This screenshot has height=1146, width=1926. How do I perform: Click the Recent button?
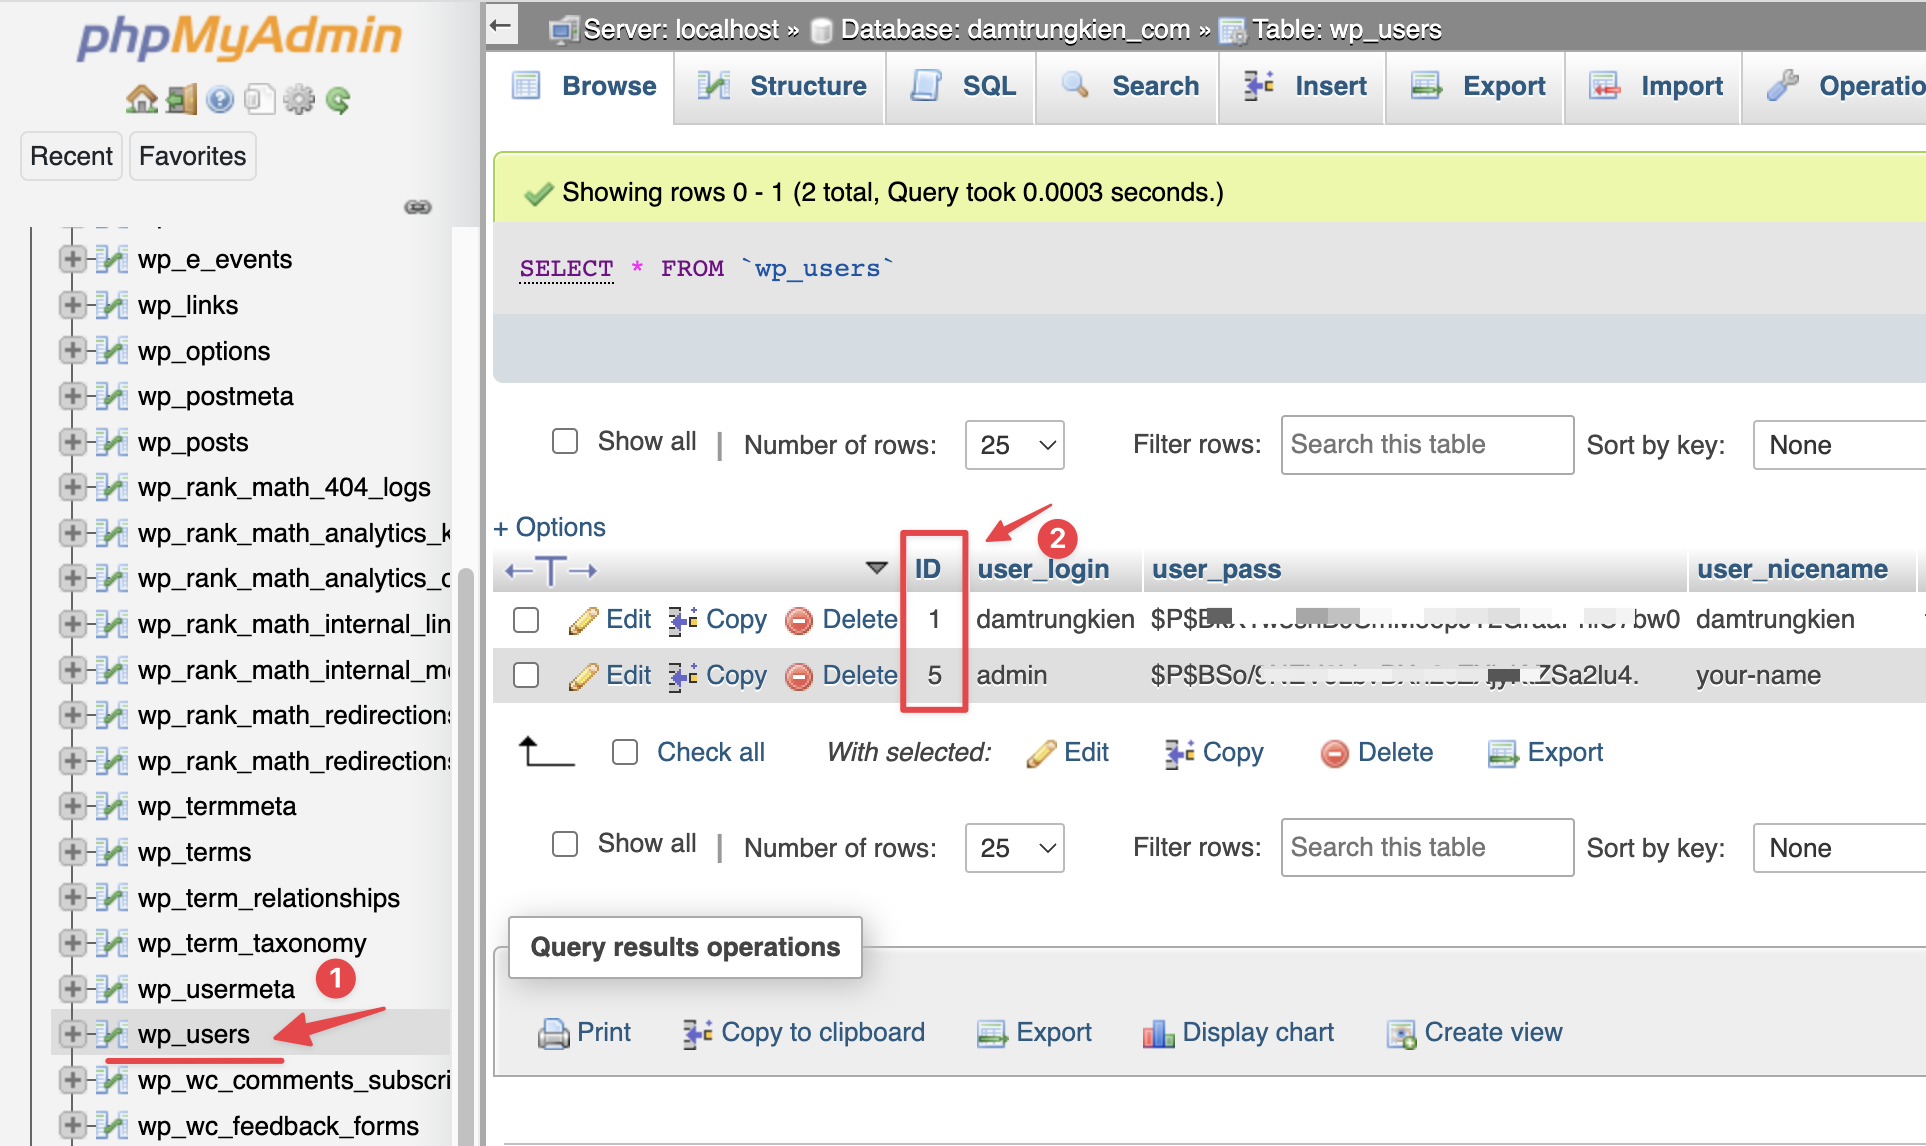[x=71, y=156]
